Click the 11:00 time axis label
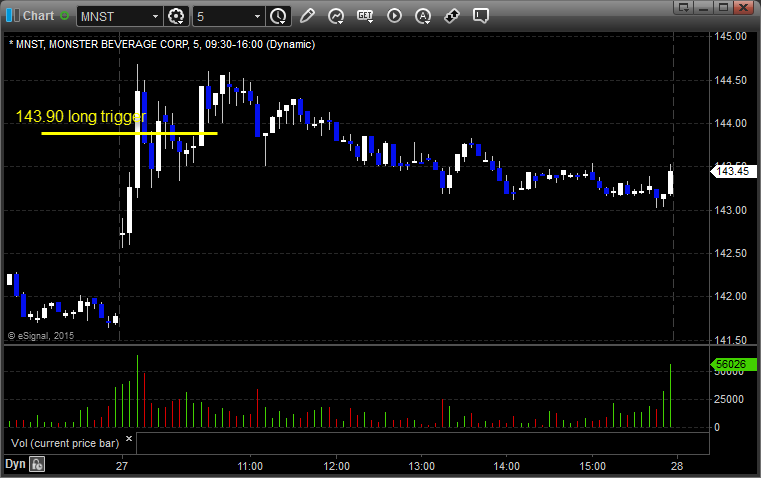Screen dimensions: 761x478 (250, 466)
